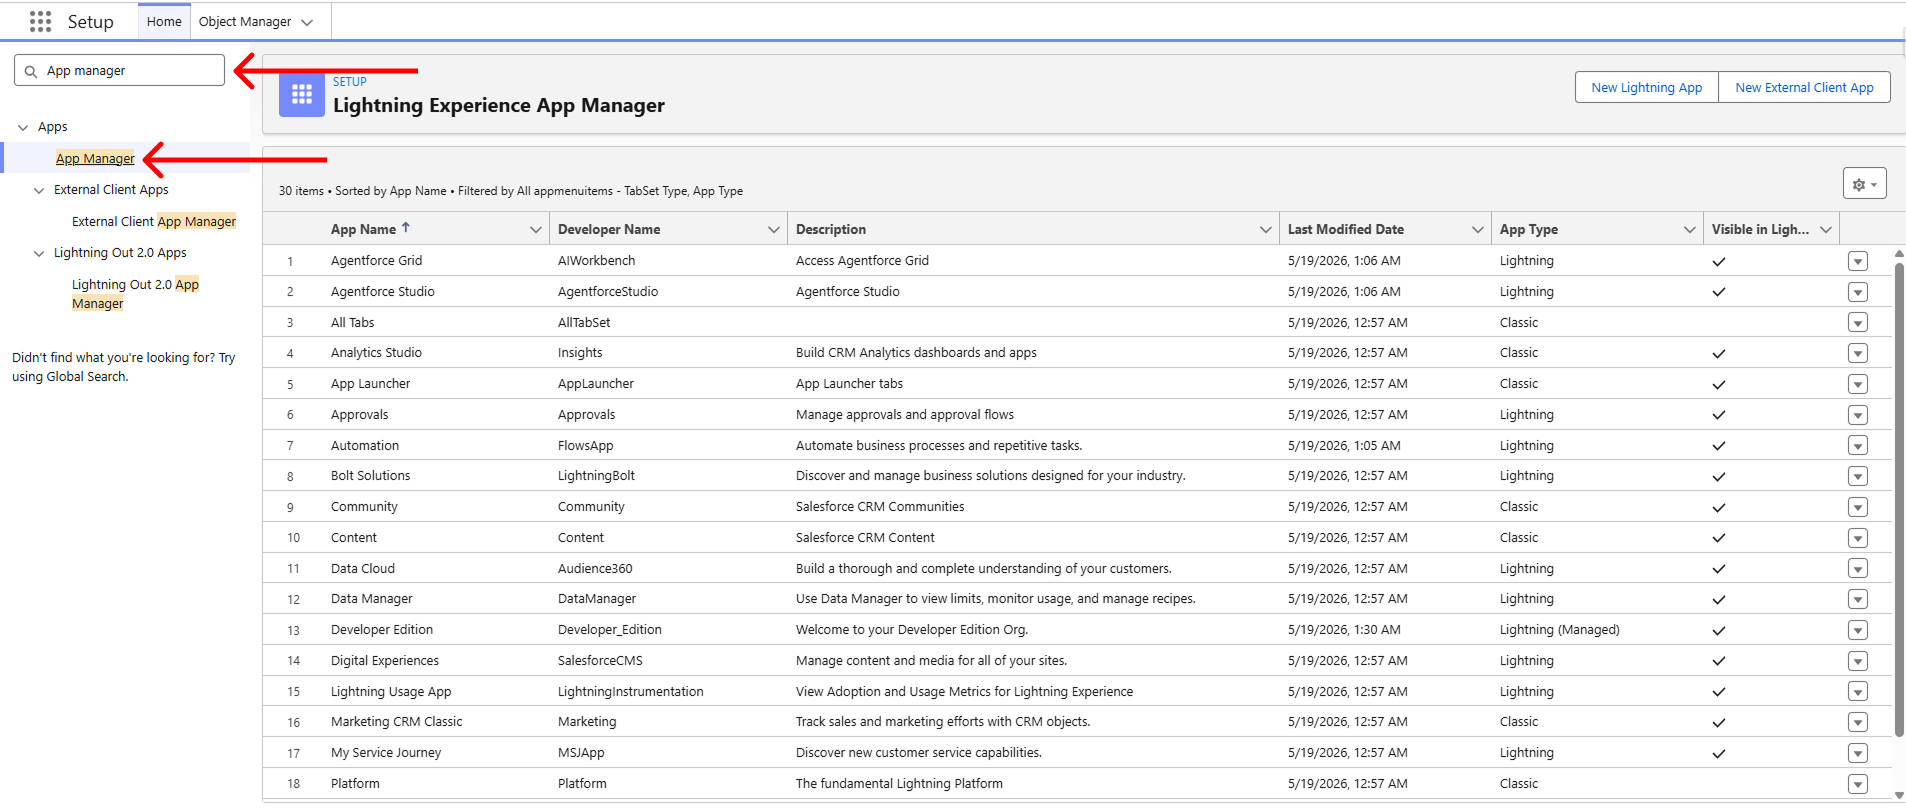Click the LightningInstrumentation developer name cell
The width and height of the screenshot is (1906, 809).
pos(631,692)
